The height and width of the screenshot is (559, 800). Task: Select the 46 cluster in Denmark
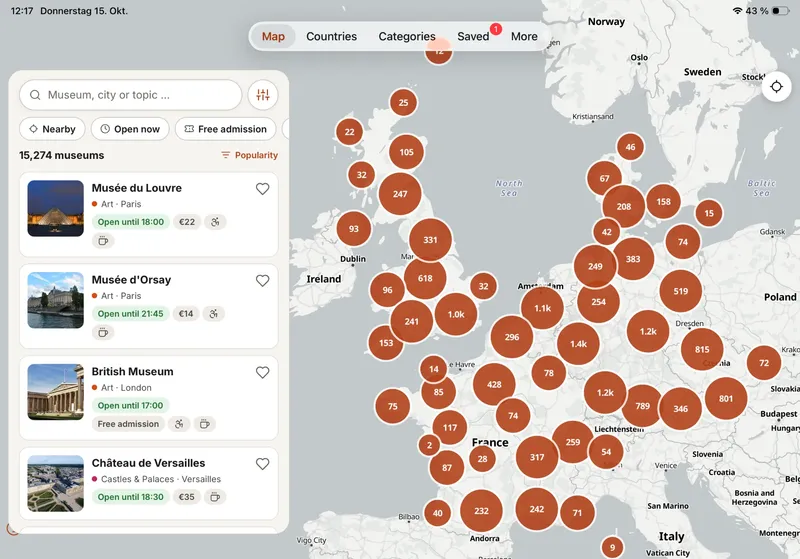click(x=630, y=147)
